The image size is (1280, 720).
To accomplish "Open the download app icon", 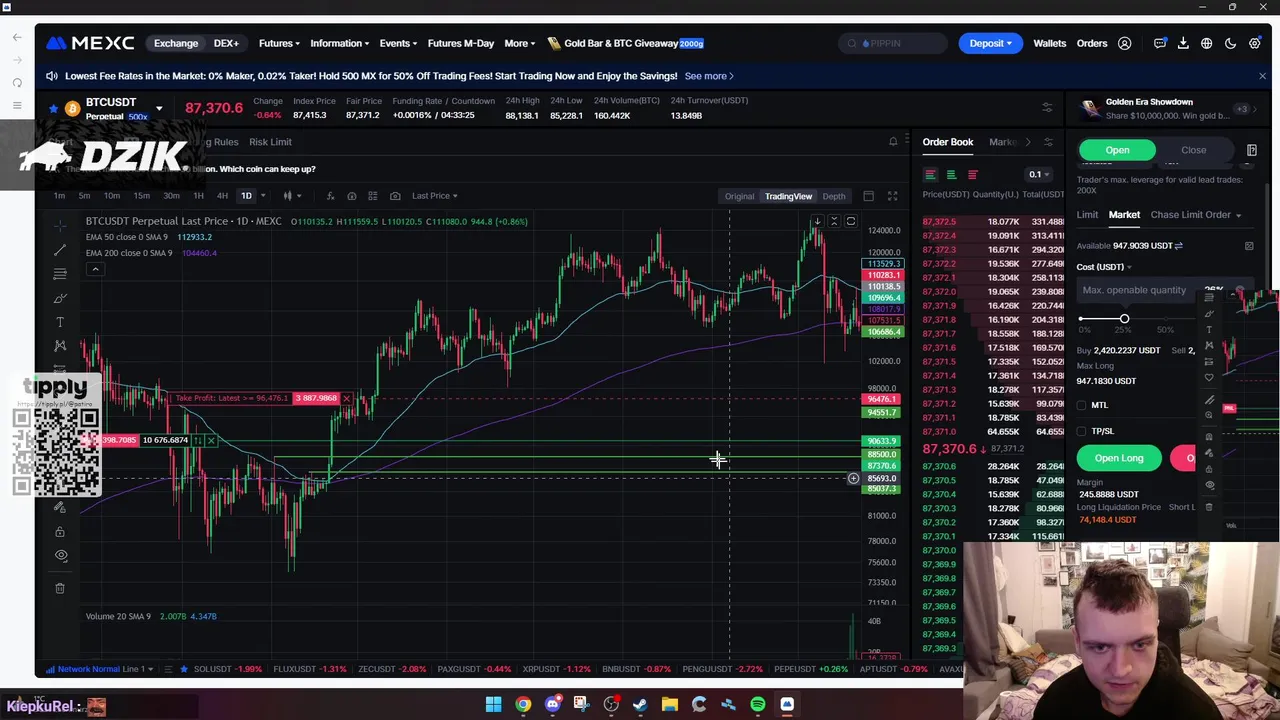I will tap(1183, 43).
